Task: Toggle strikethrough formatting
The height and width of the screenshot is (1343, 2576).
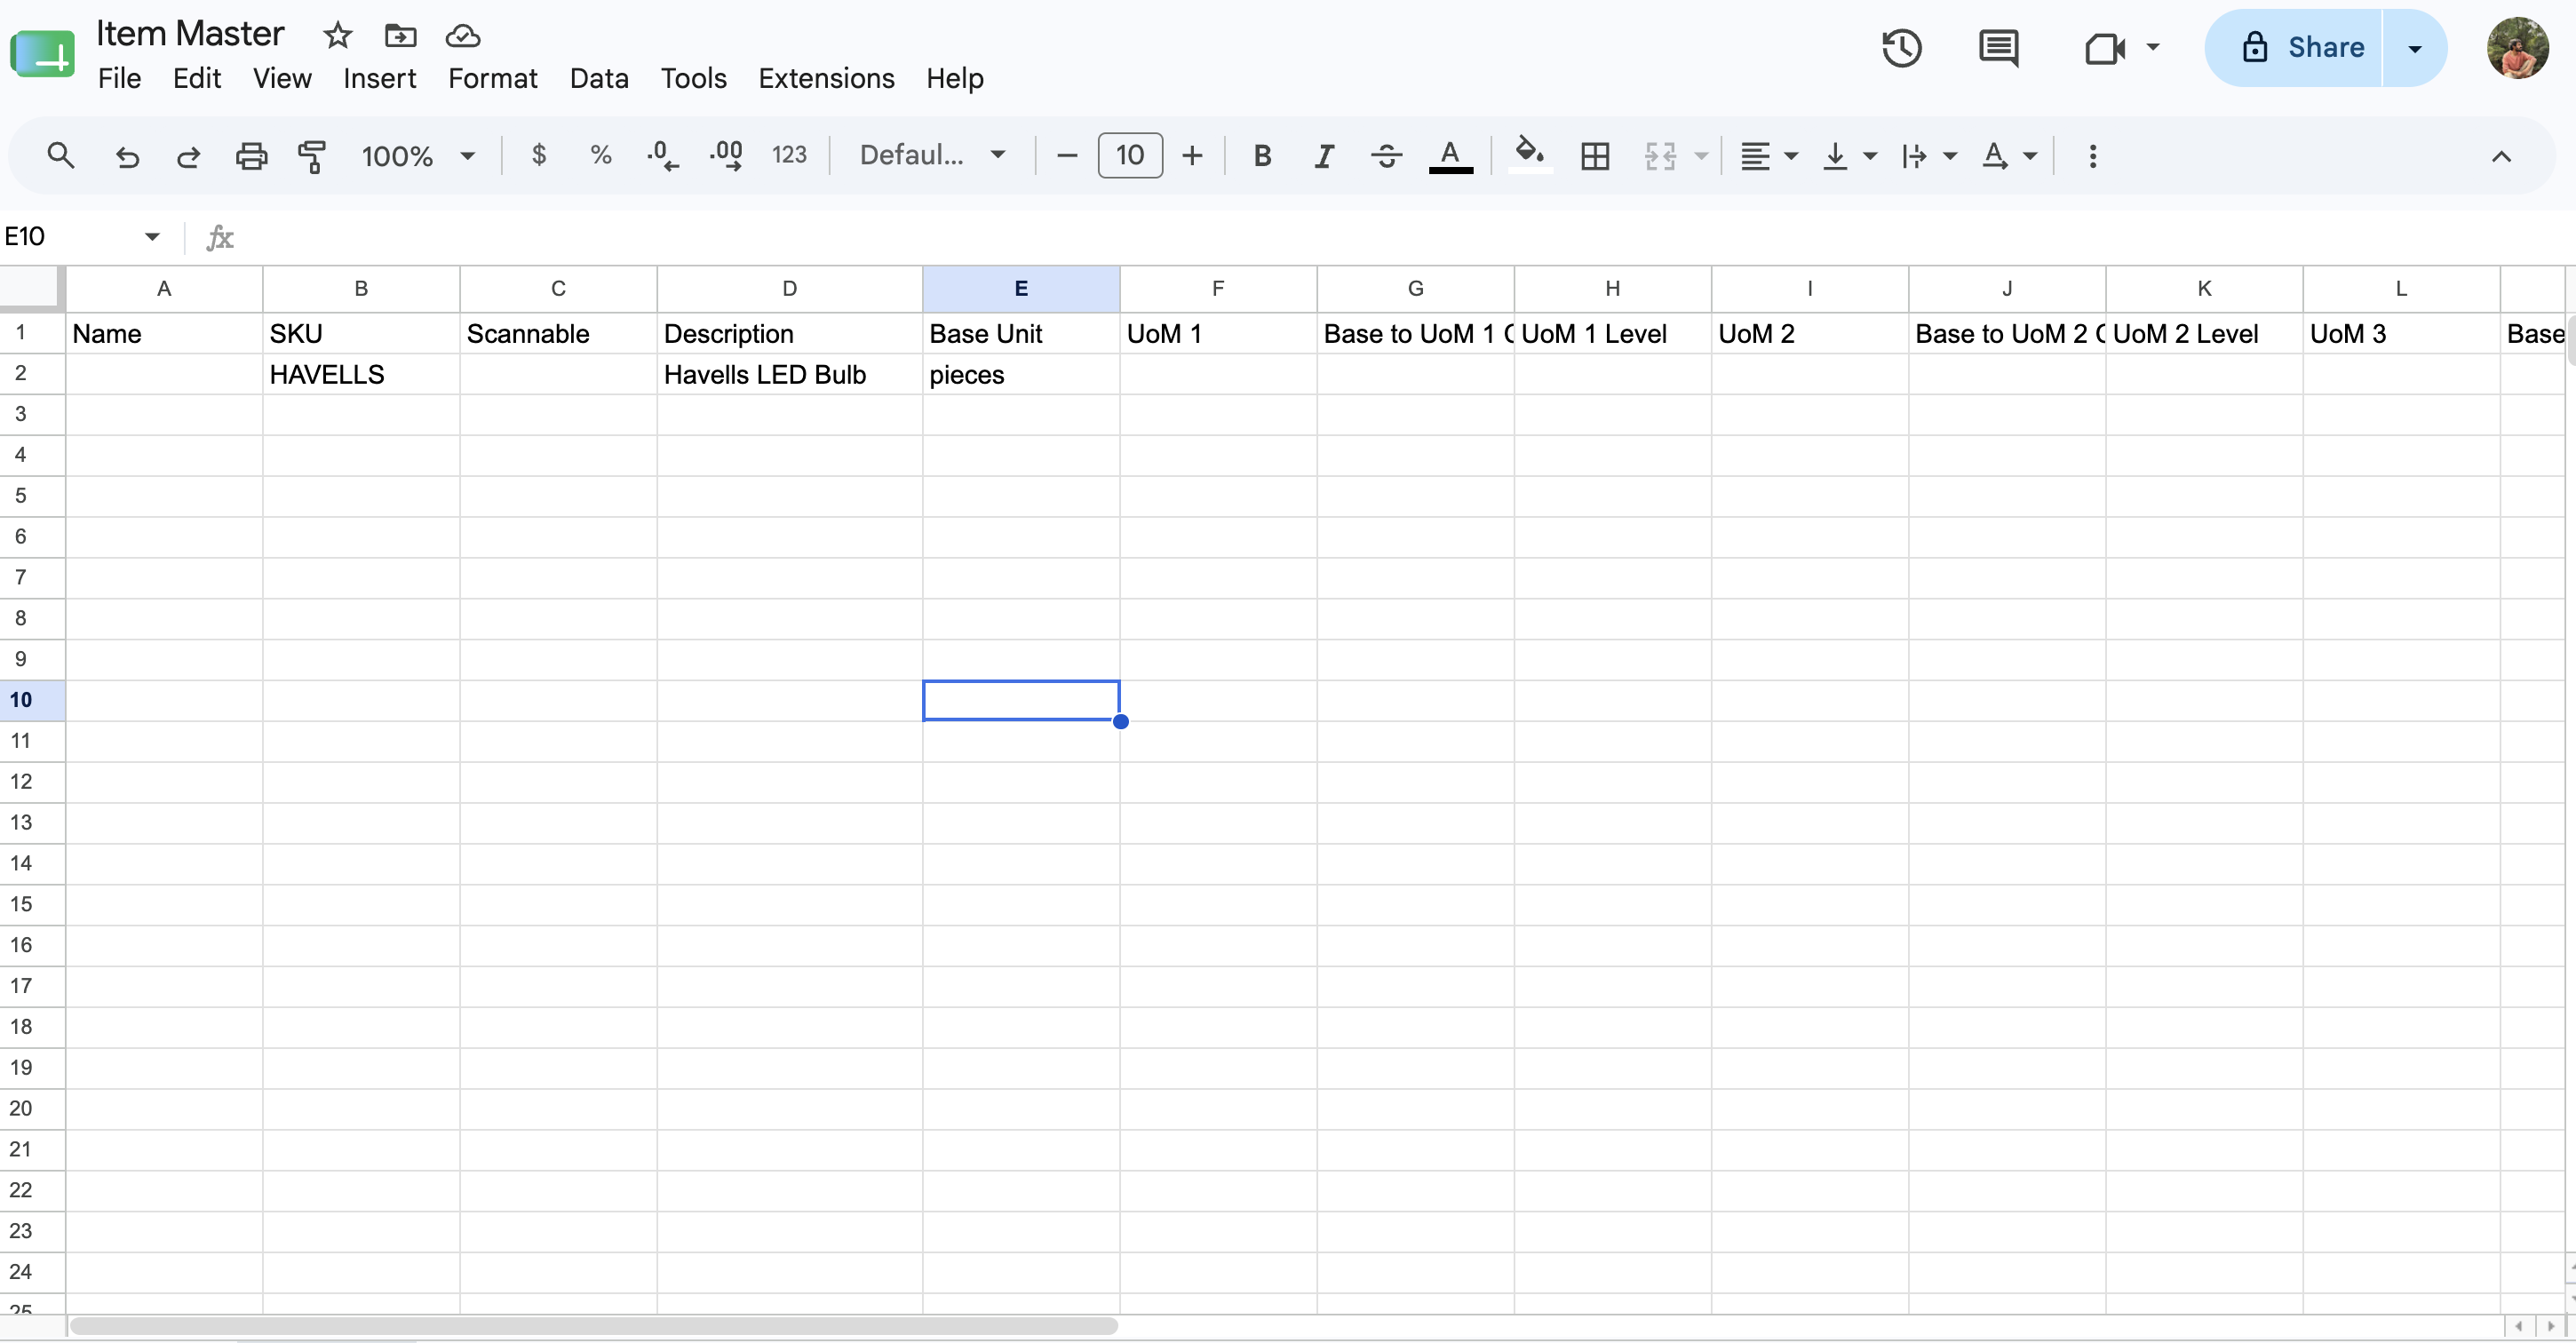Action: pyautogui.click(x=1386, y=156)
